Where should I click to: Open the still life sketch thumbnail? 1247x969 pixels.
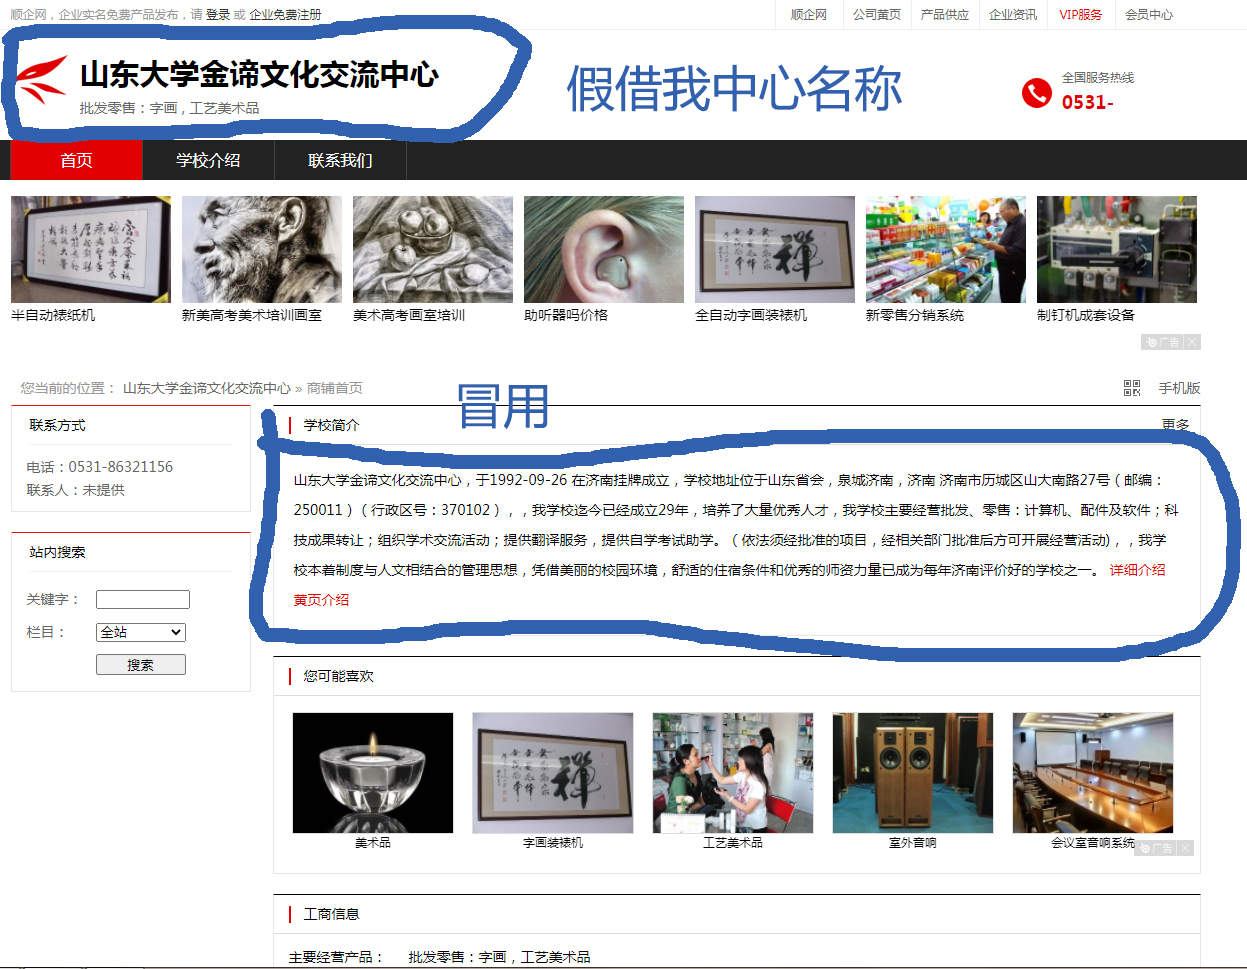pyautogui.click(x=433, y=249)
